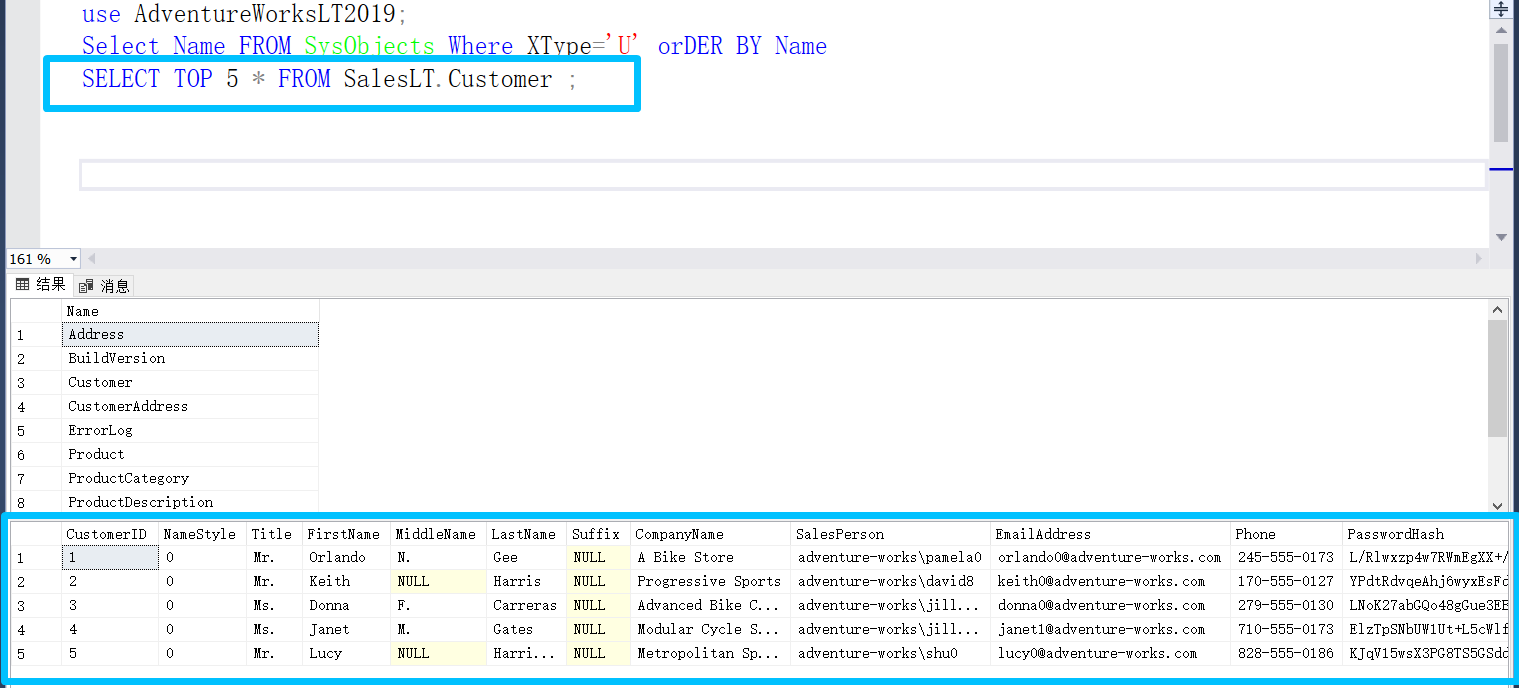Viewport: 1519px width, 688px height.
Task: Click AdventureWorksLT2019 in the query editor
Action: point(266,14)
